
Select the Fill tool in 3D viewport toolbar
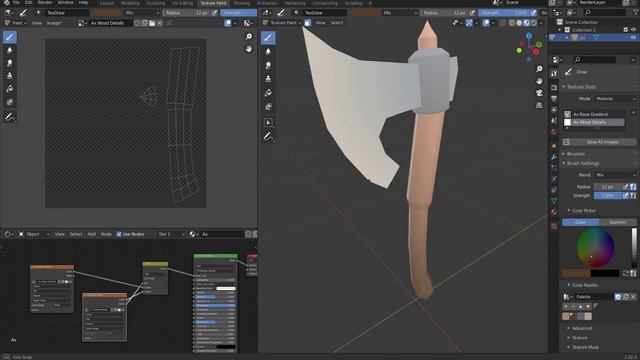click(268, 93)
